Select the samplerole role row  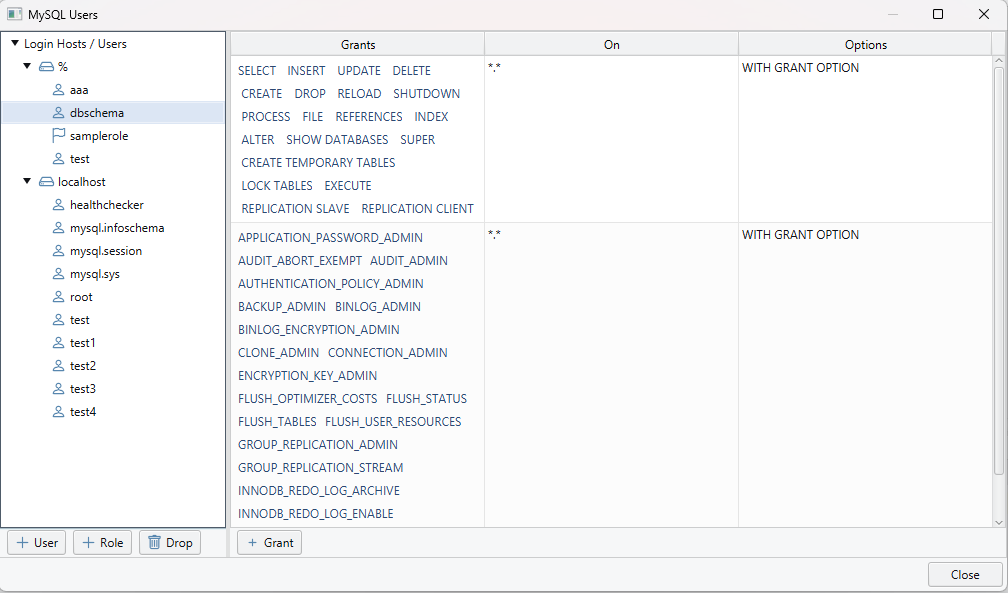[113, 136]
